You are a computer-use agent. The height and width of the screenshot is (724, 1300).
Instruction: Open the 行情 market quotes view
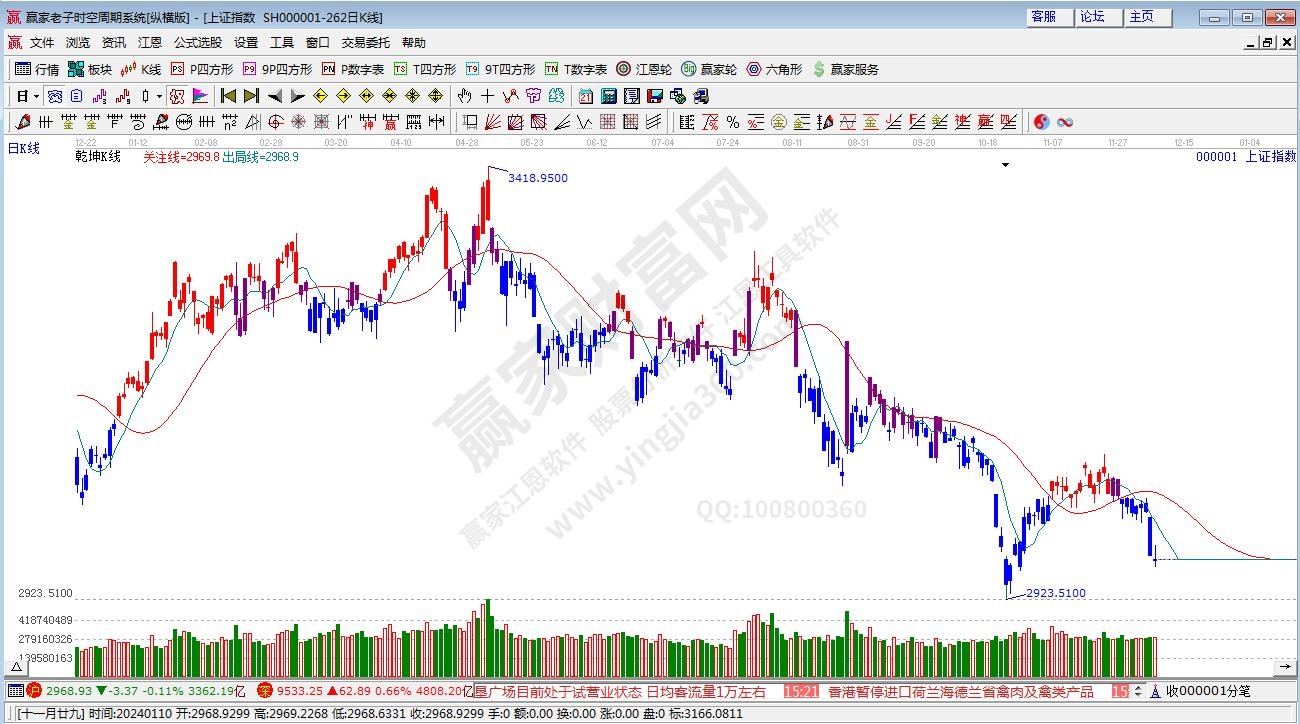coord(37,69)
